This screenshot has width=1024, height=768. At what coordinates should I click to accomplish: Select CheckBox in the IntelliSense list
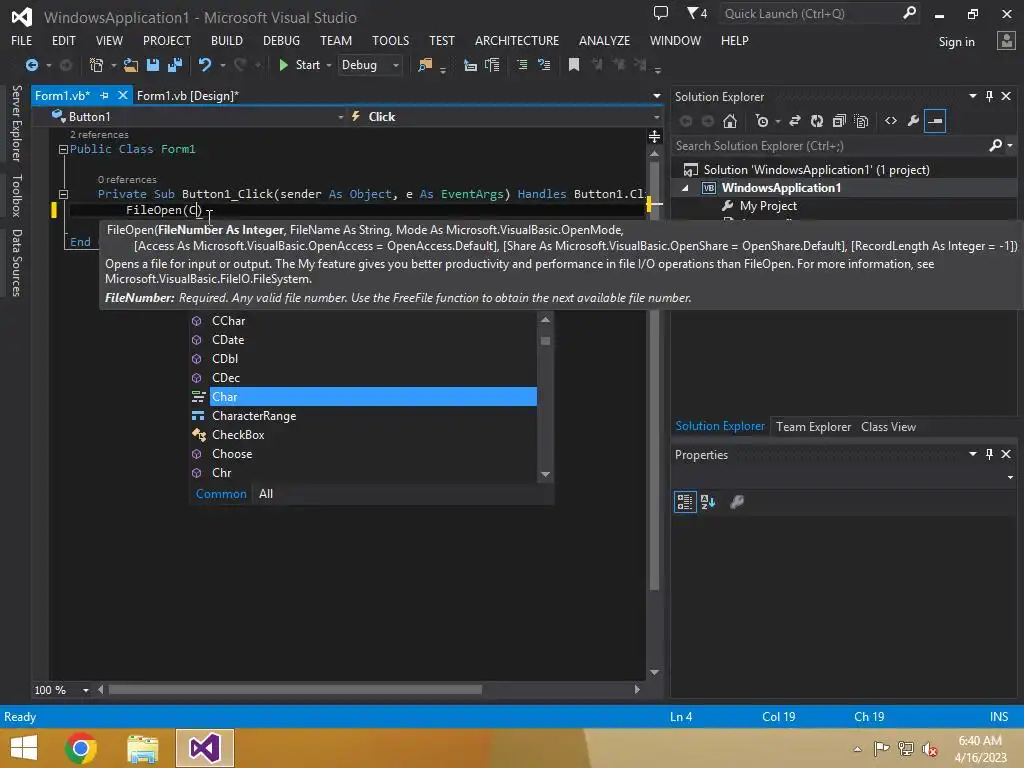[x=363, y=434]
